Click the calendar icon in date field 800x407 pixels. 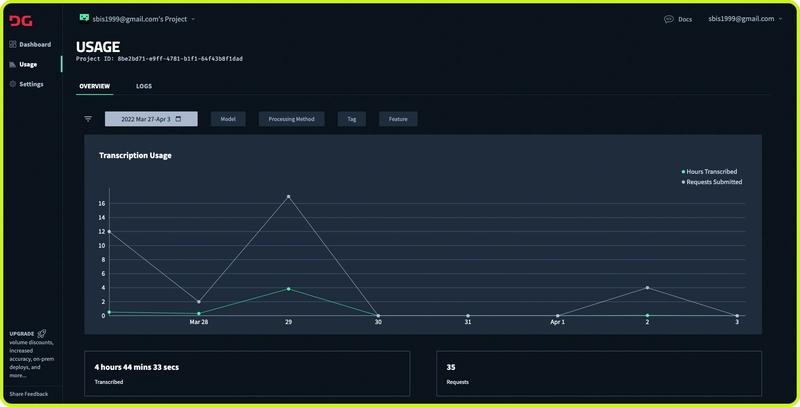coord(178,119)
